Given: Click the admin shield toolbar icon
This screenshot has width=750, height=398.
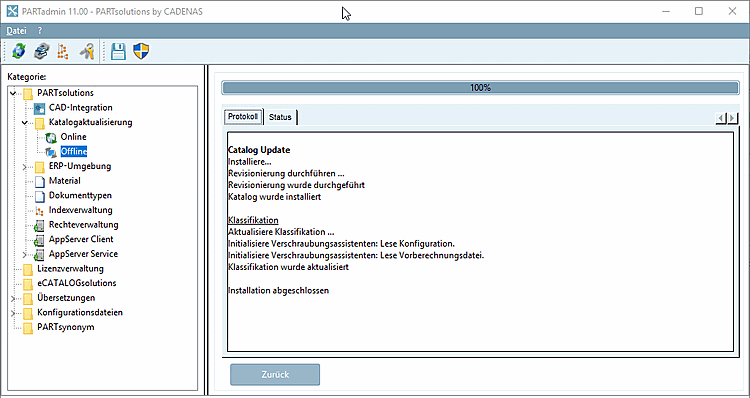Looking at the screenshot, I should pyautogui.click(x=141, y=51).
